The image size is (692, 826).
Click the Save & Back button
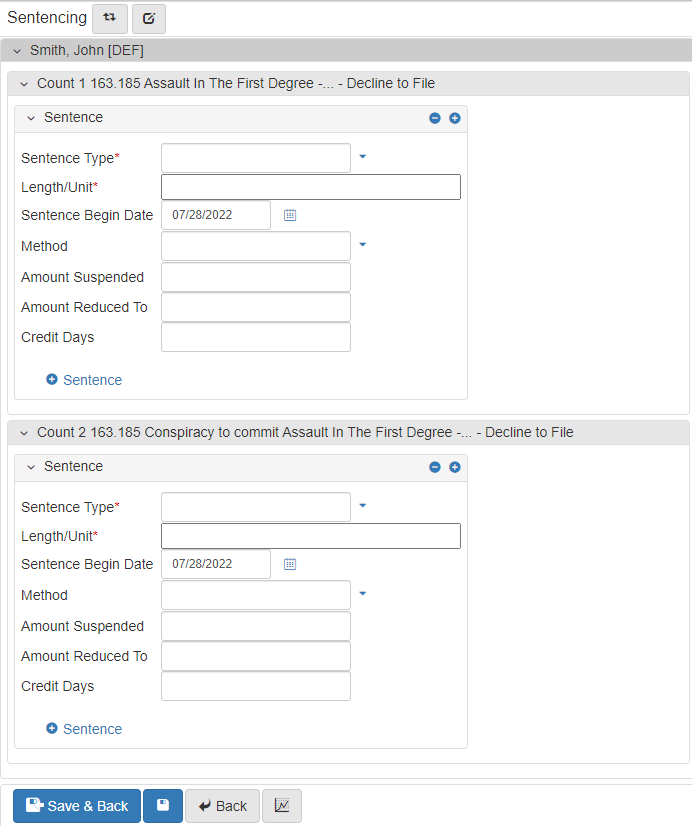pyautogui.click(x=77, y=806)
